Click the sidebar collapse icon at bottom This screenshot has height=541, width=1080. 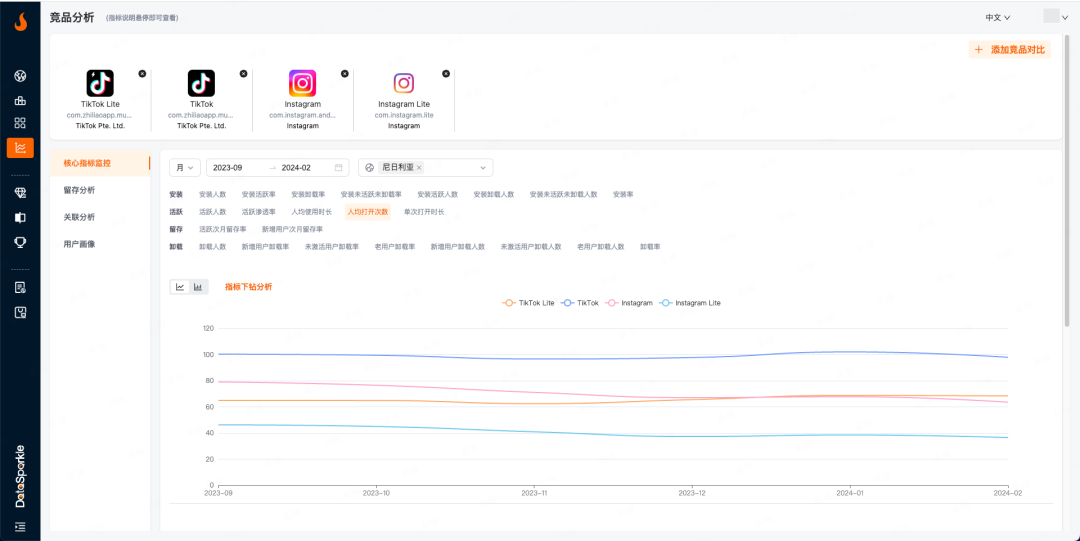(x=20, y=526)
